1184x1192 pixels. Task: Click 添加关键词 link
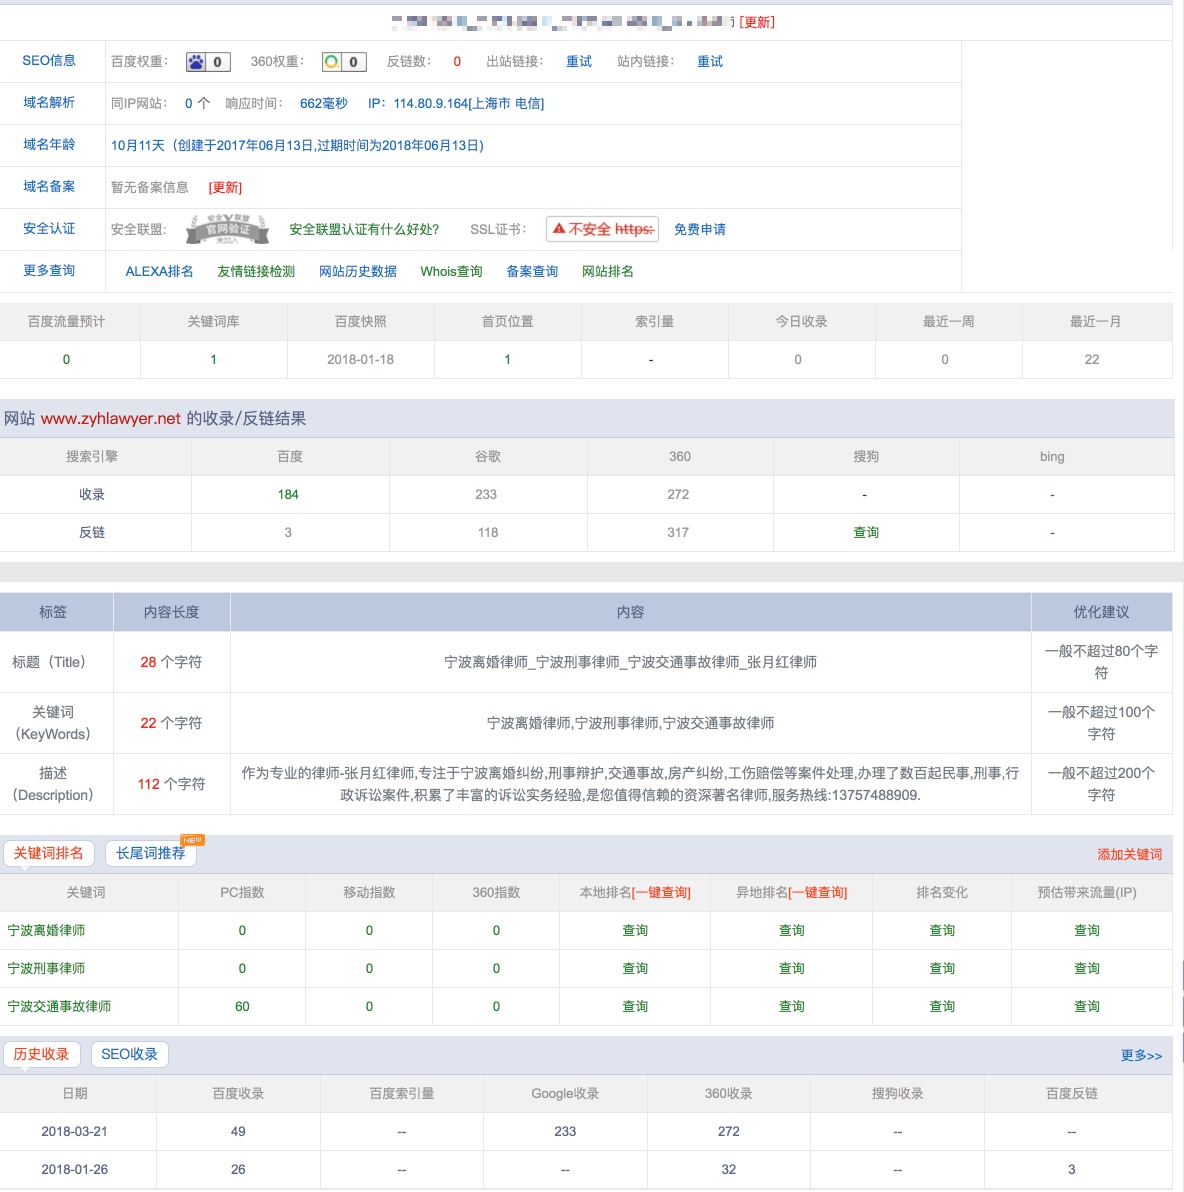[x=1129, y=855]
